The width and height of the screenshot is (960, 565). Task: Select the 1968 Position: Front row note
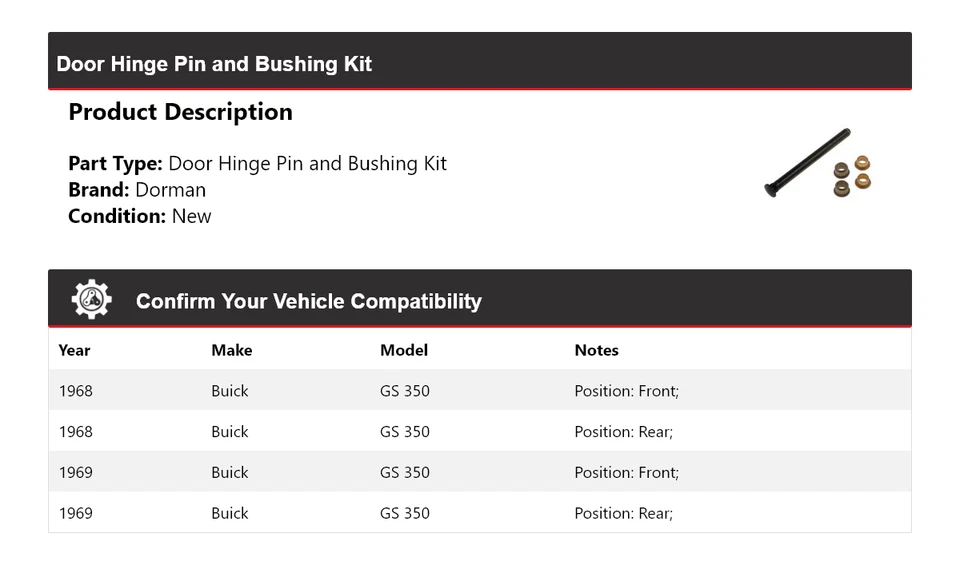[626, 391]
